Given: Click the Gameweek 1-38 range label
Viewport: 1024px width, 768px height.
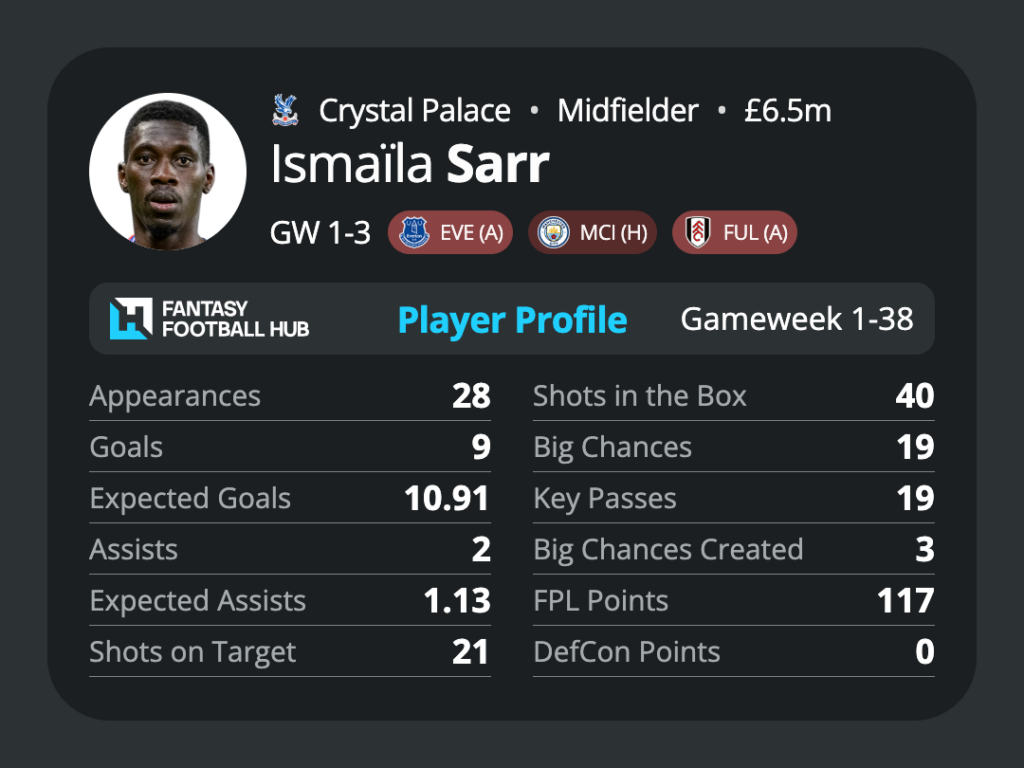Looking at the screenshot, I should 797,319.
